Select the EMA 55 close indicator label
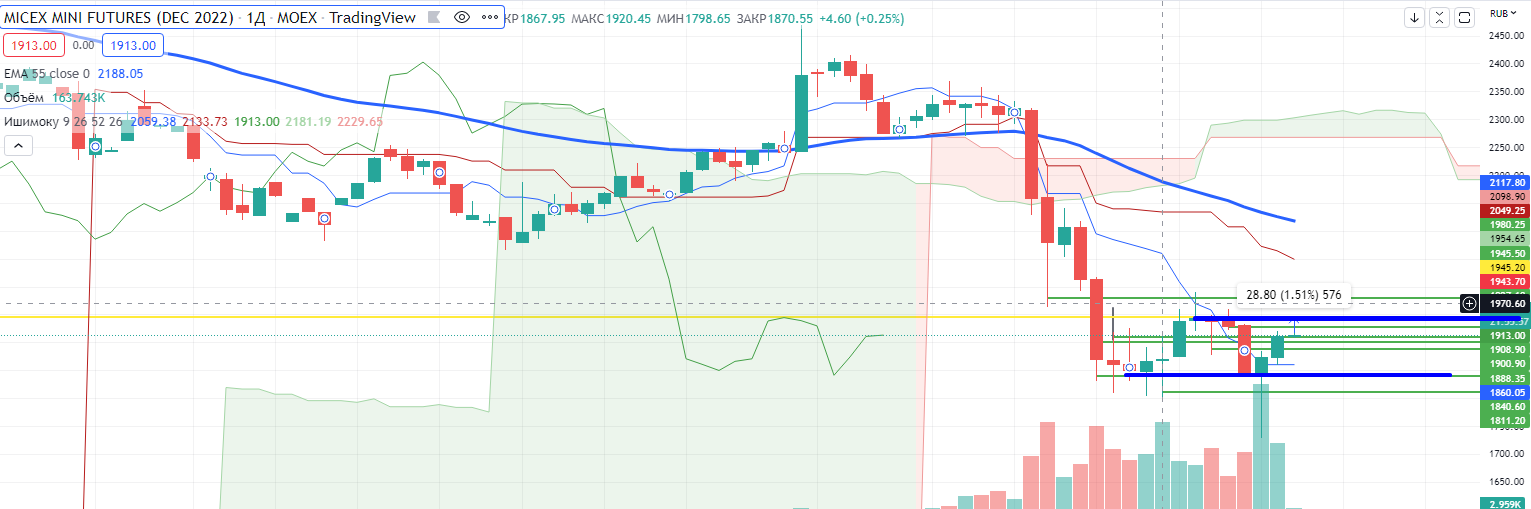Screen dimensions: 1531x509 [47, 73]
